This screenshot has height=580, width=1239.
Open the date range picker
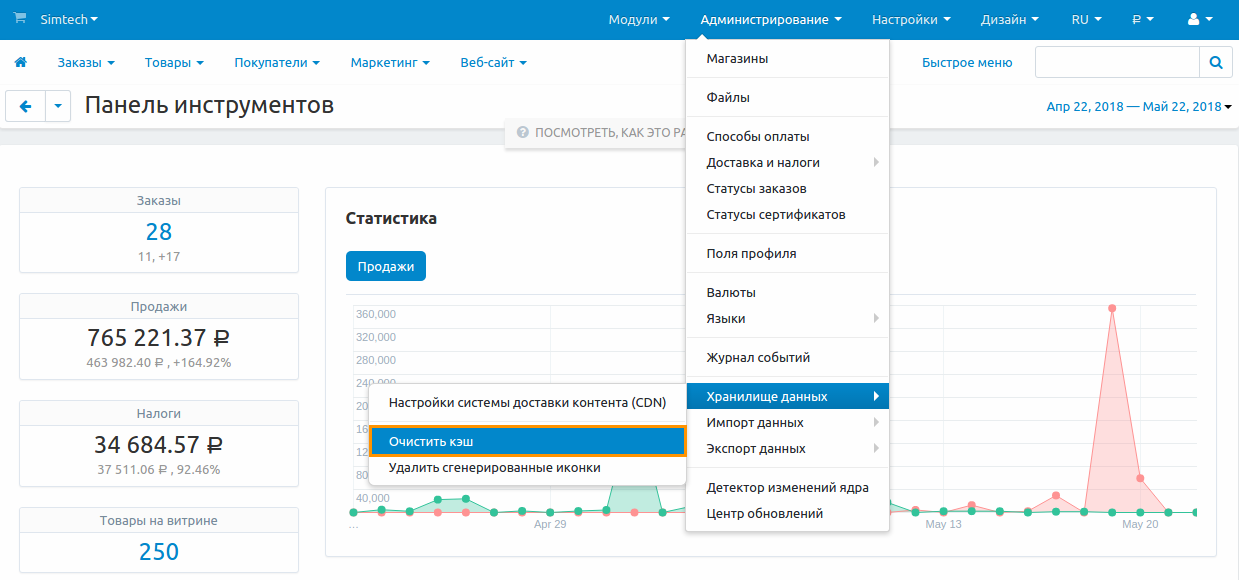(1138, 107)
